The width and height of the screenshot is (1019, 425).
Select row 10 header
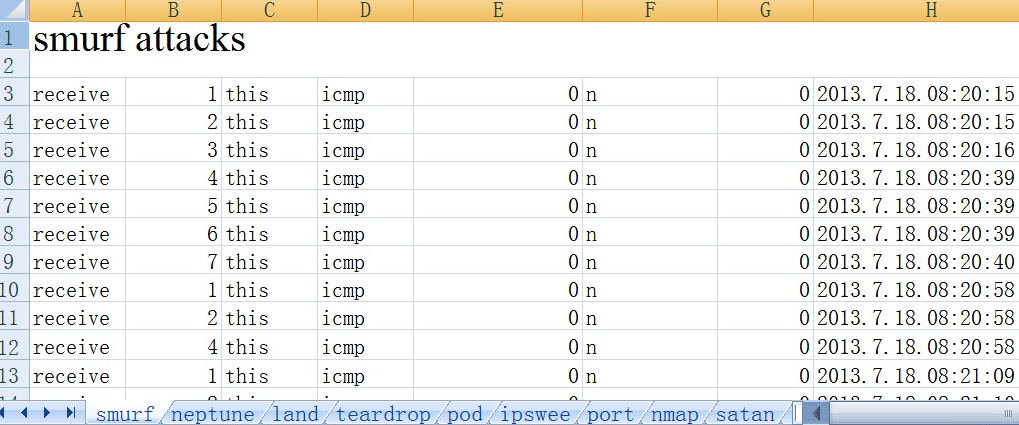[14, 289]
